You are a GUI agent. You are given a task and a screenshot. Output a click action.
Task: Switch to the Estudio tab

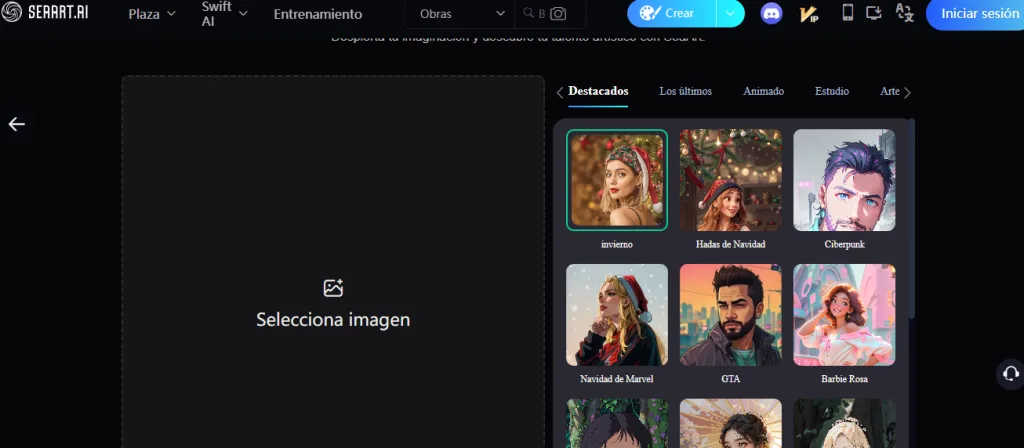coord(832,91)
